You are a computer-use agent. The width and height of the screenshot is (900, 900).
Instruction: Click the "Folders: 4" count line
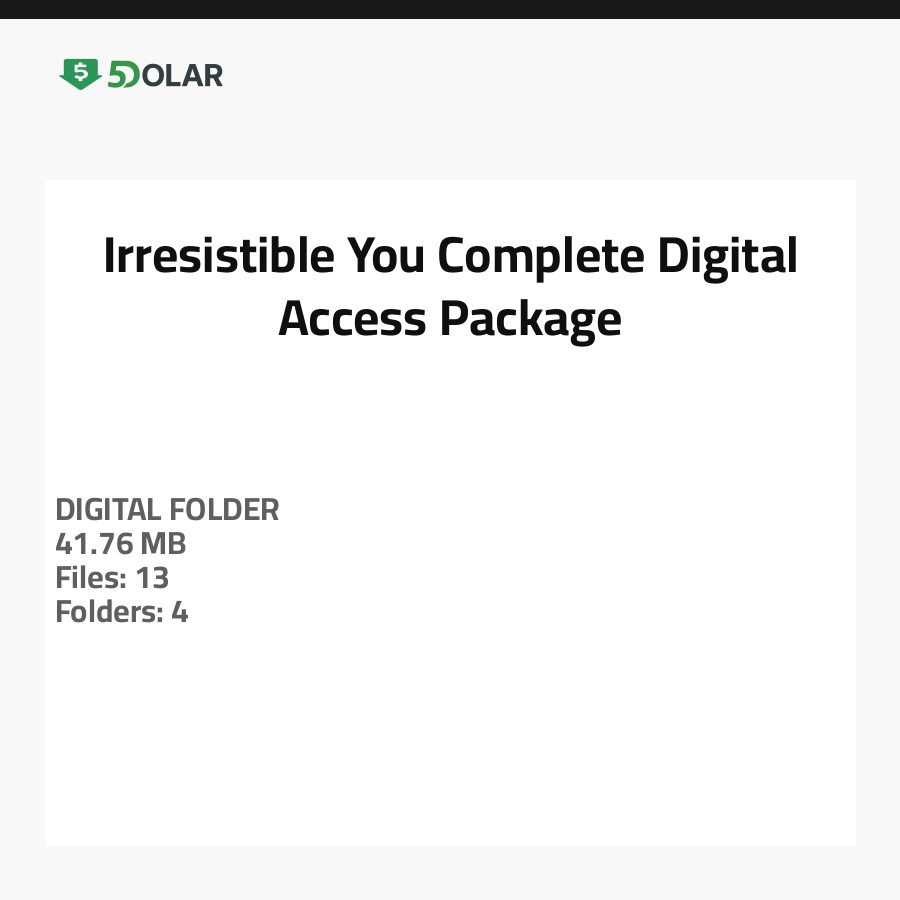(122, 612)
